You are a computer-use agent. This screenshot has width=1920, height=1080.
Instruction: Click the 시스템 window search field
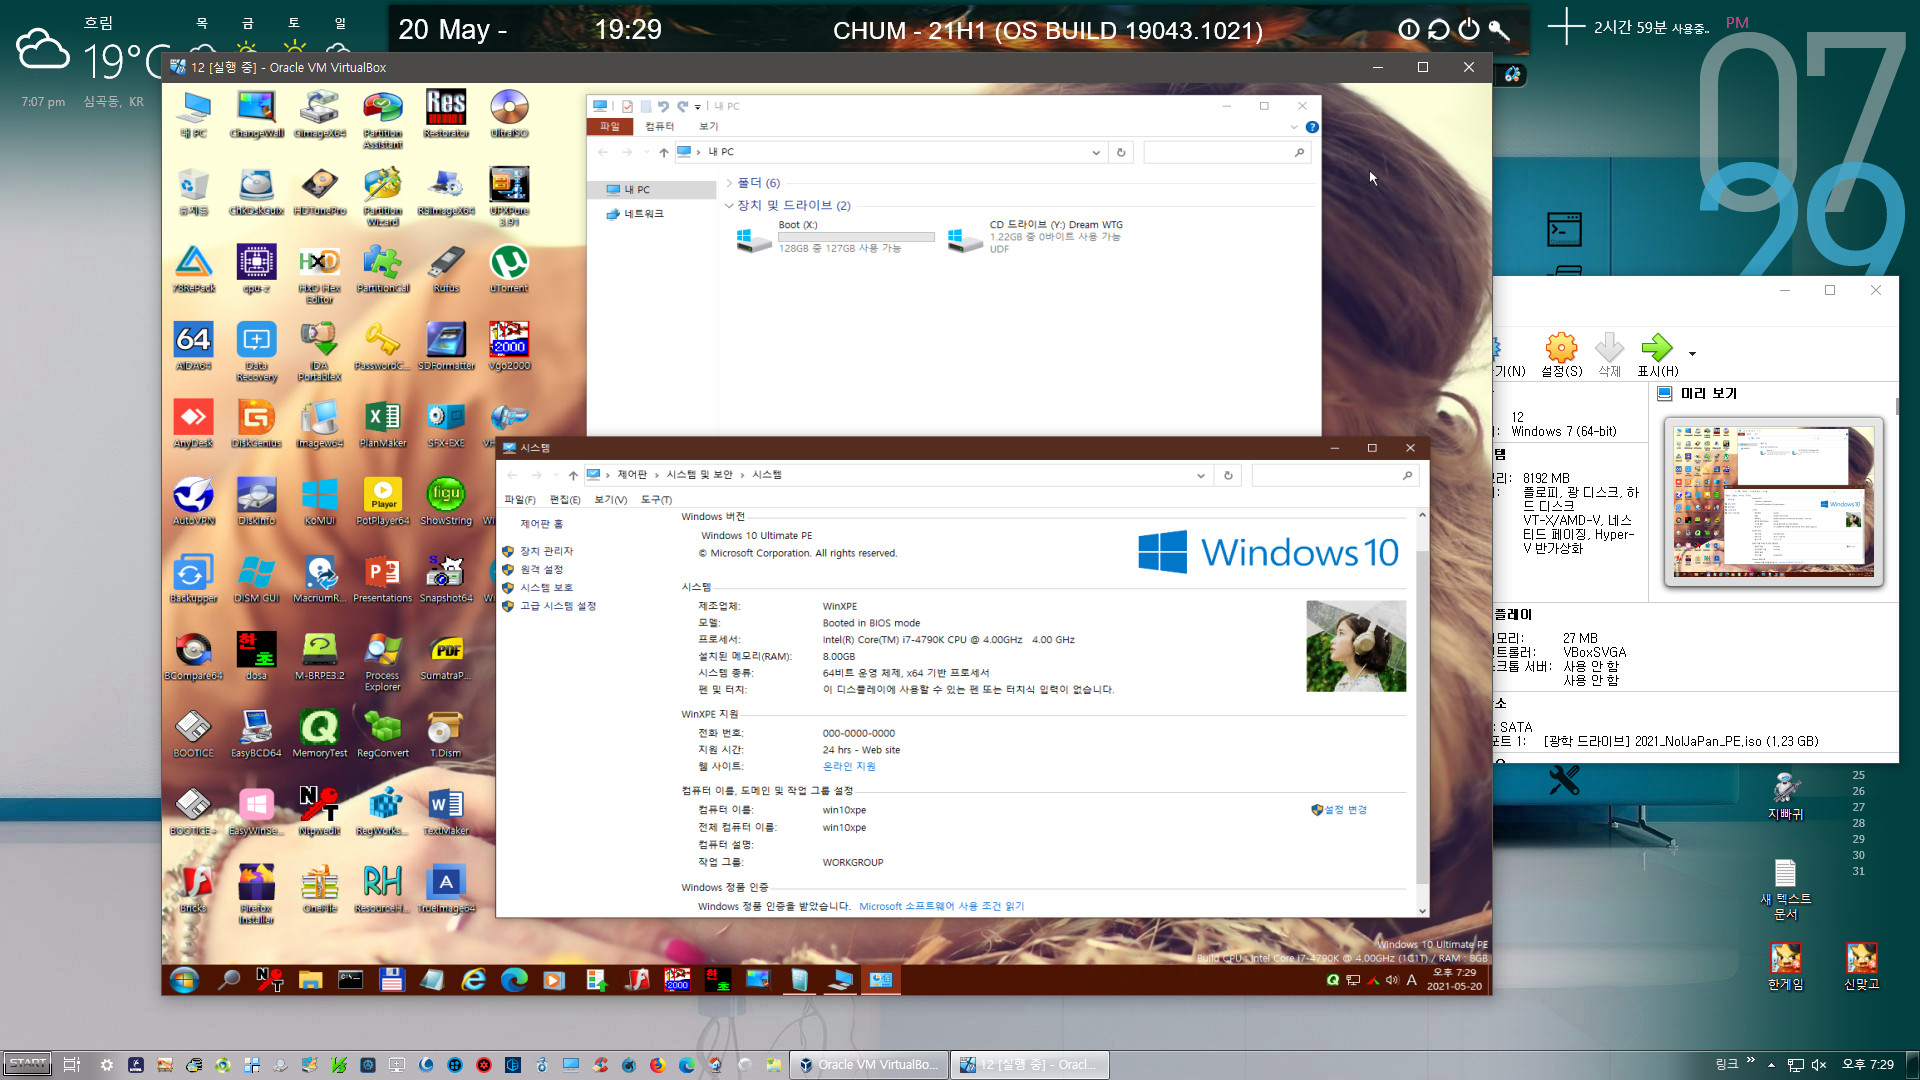1334,475
